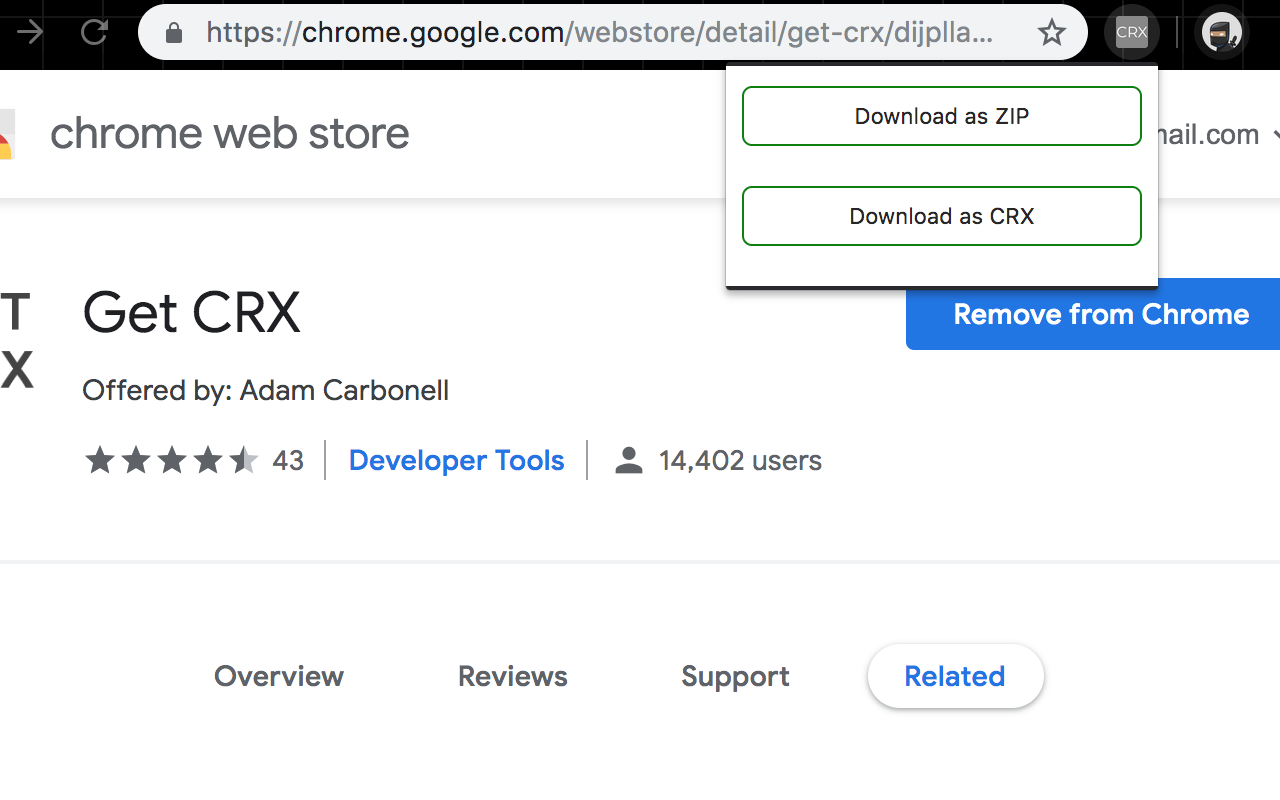1280x800 pixels.
Task: Switch to the Overview tab
Action: [278, 676]
